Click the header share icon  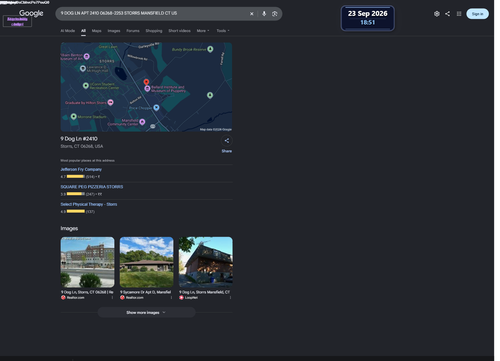coord(448,14)
